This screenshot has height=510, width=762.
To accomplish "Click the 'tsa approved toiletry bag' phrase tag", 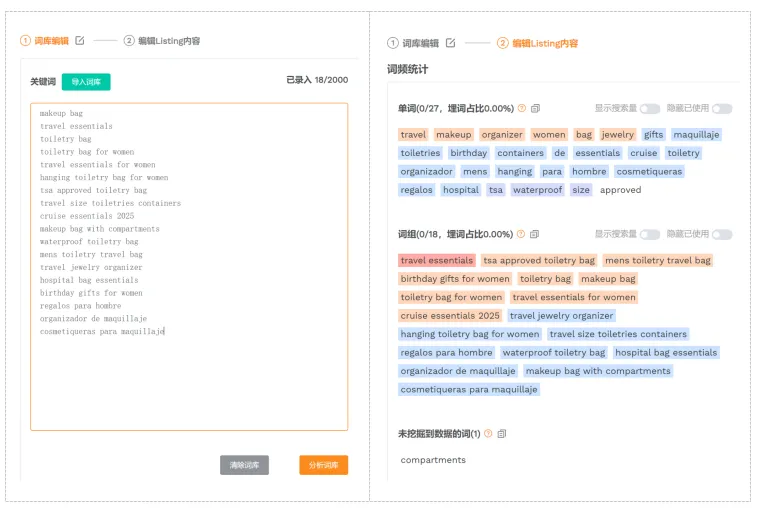I will click(x=539, y=261).
